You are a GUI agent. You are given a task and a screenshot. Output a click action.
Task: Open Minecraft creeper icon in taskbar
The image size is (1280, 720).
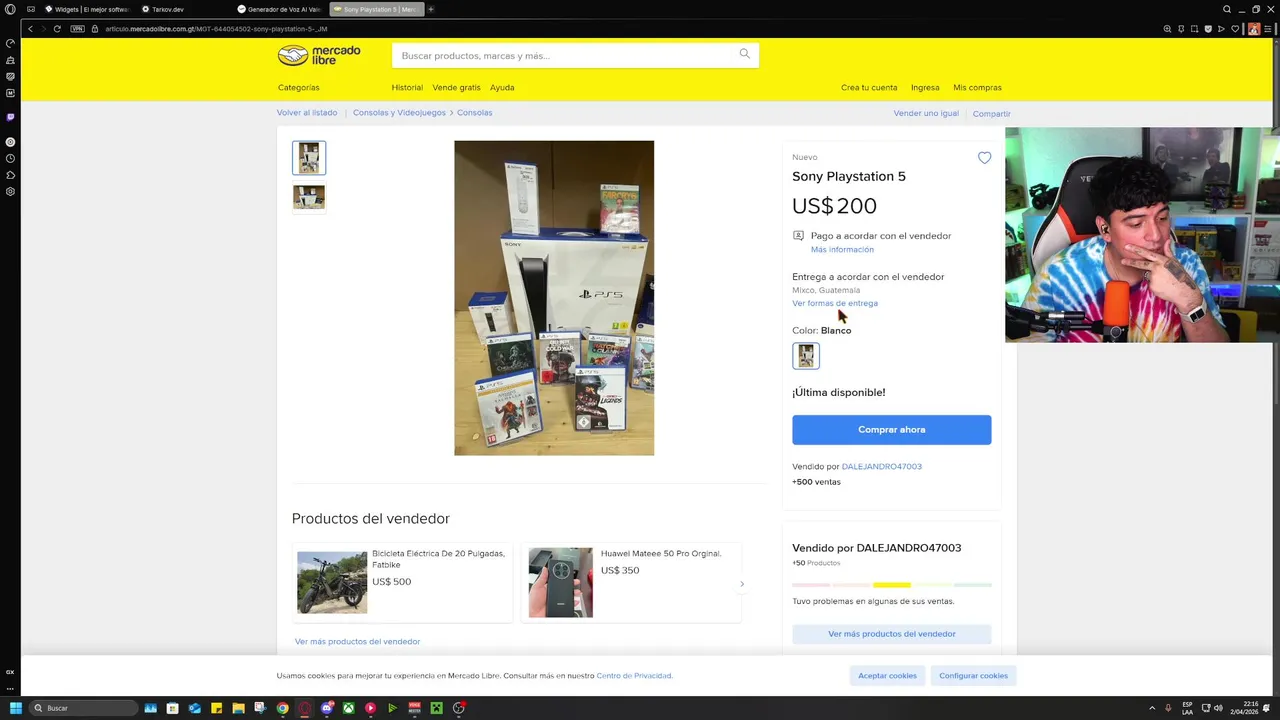(x=437, y=708)
